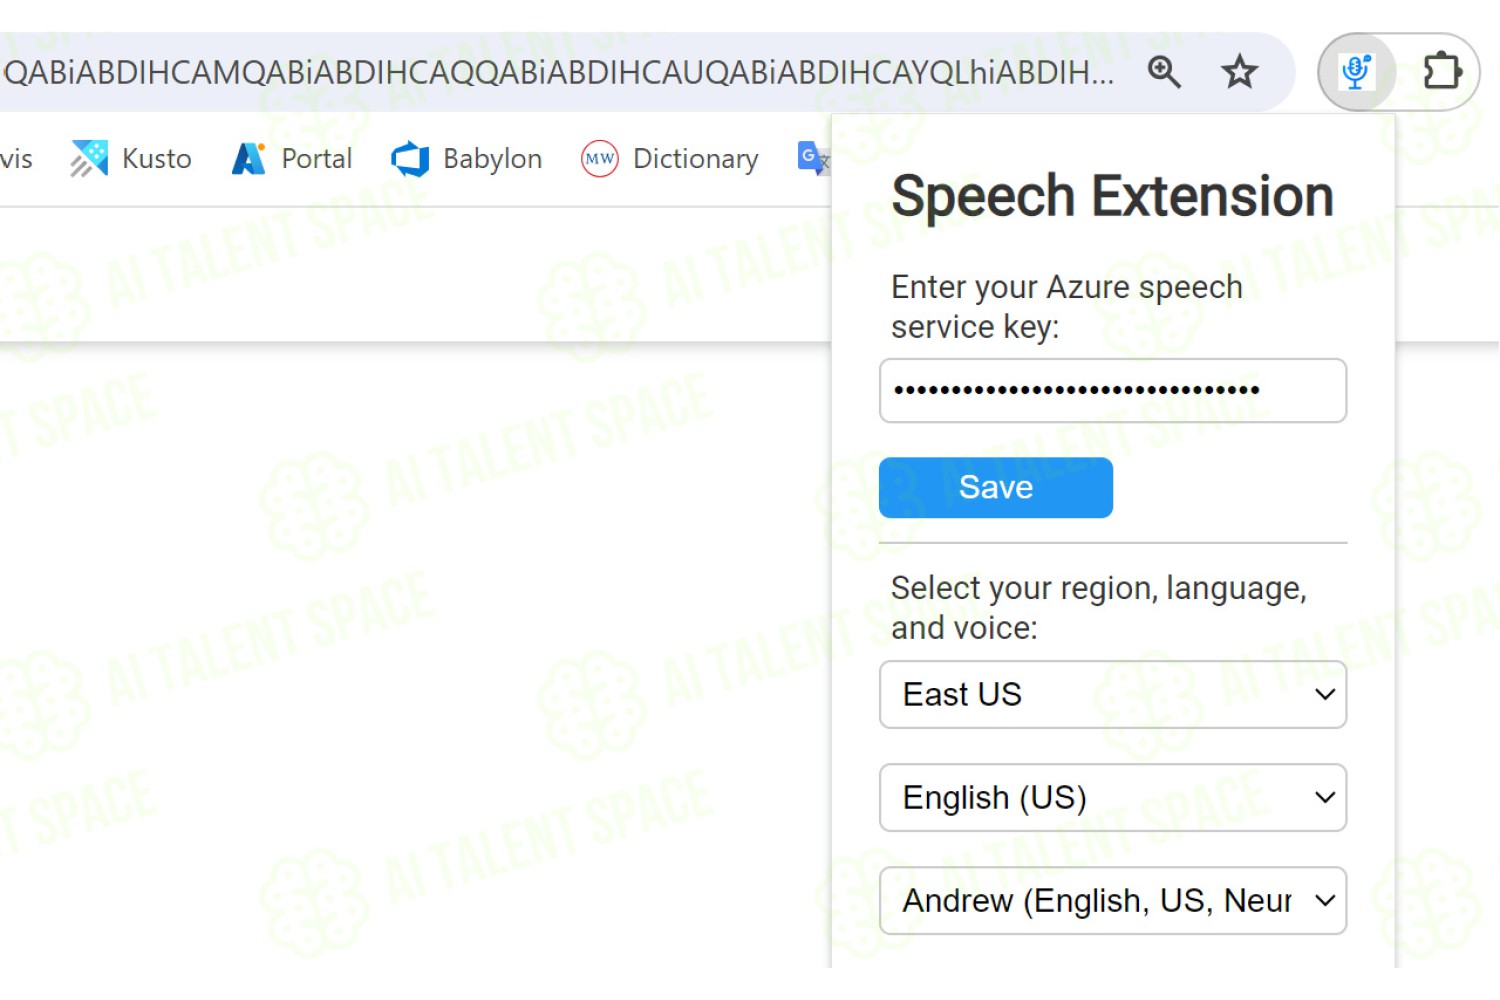This screenshot has height=1000, width=1500.
Task: Open the Andrew voice dropdown
Action: pyautogui.click(x=1113, y=900)
